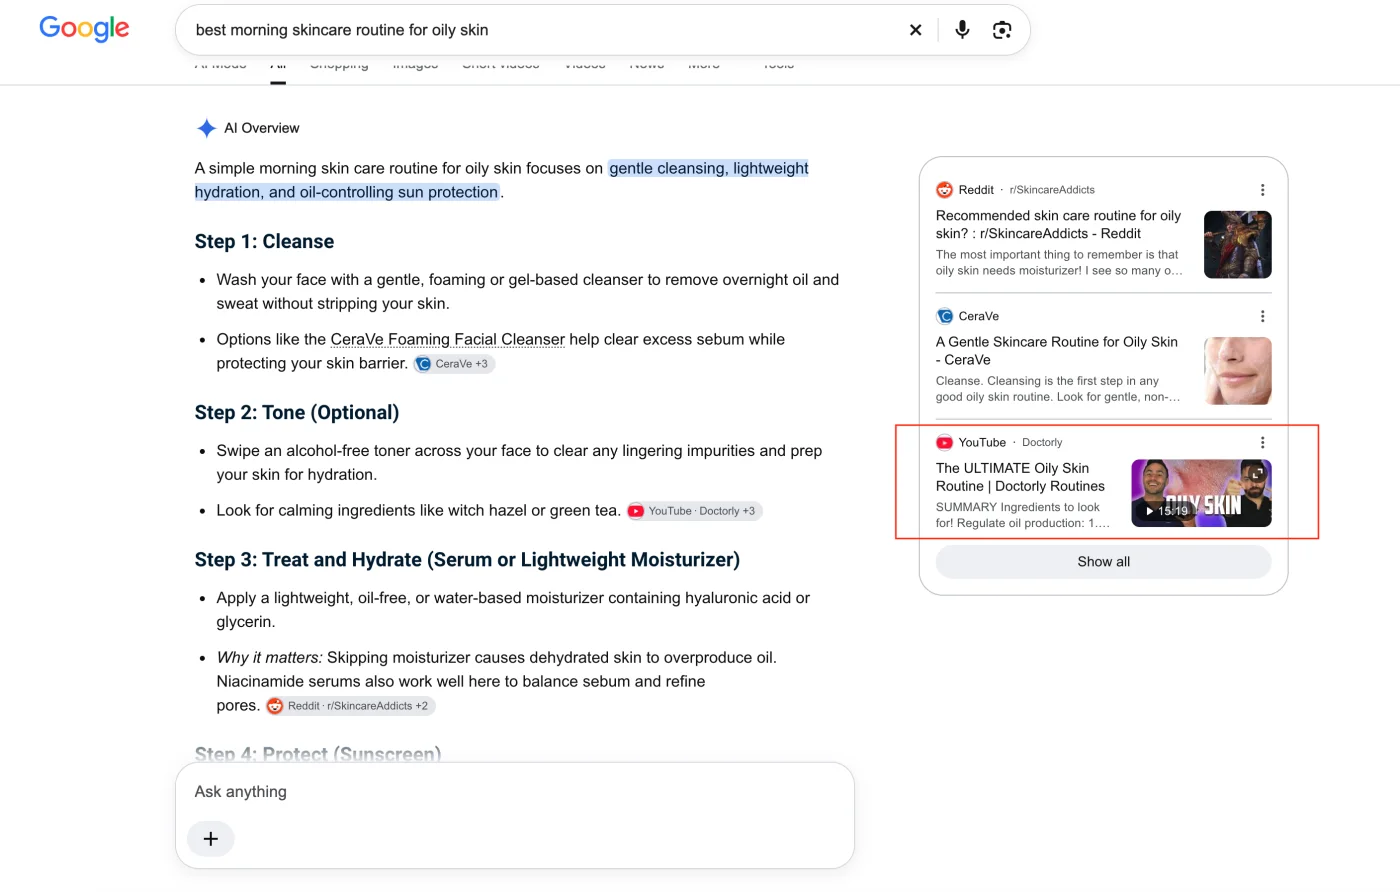Open Recommended skin care routine Reddit result
The width and height of the screenshot is (1400, 892).
(x=1058, y=224)
